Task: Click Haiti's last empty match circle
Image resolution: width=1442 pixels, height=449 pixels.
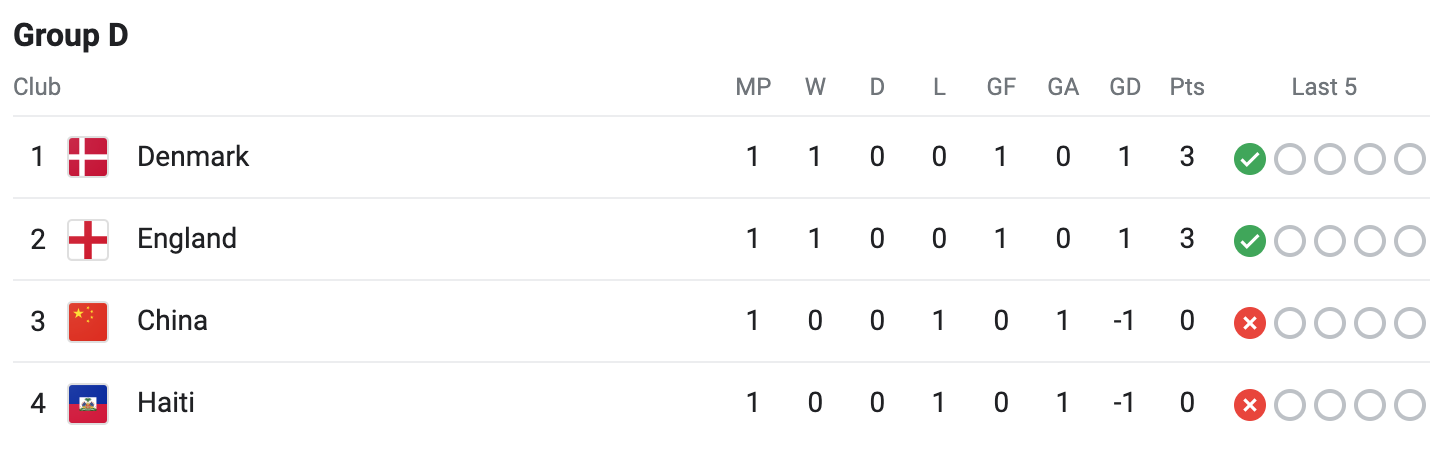Action: coord(1410,404)
